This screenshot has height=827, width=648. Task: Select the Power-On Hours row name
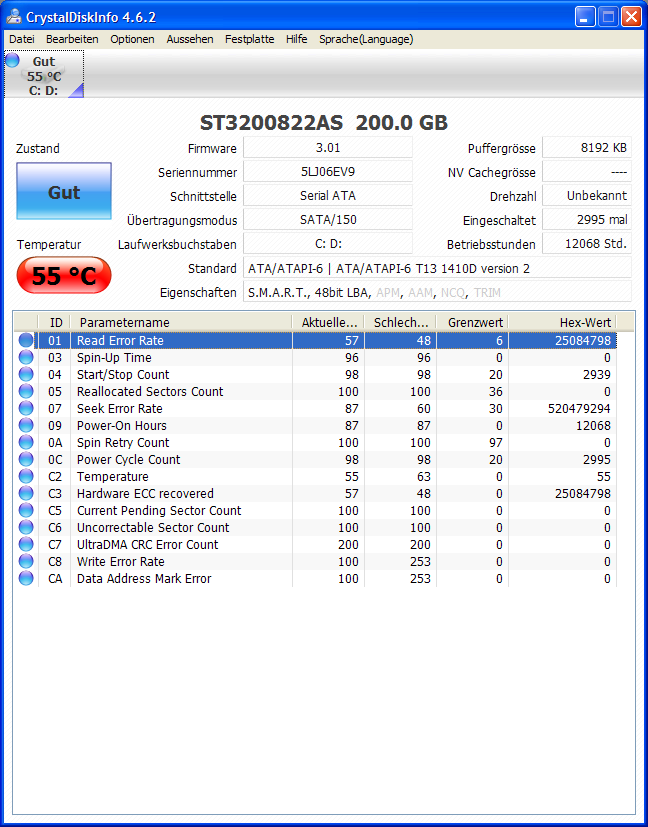(121, 426)
